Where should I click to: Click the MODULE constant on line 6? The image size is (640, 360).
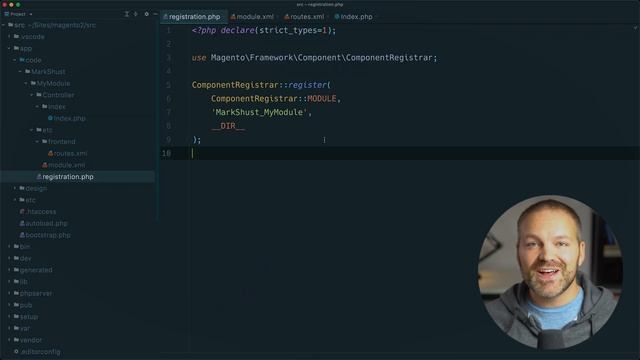[x=322, y=99]
